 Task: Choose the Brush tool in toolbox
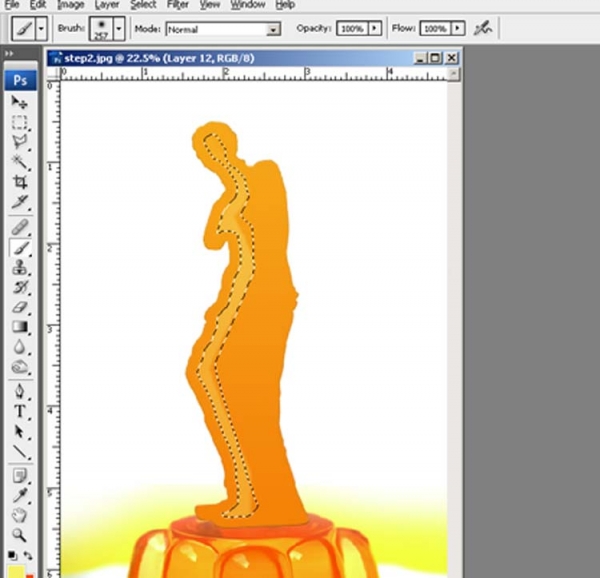coord(19,248)
